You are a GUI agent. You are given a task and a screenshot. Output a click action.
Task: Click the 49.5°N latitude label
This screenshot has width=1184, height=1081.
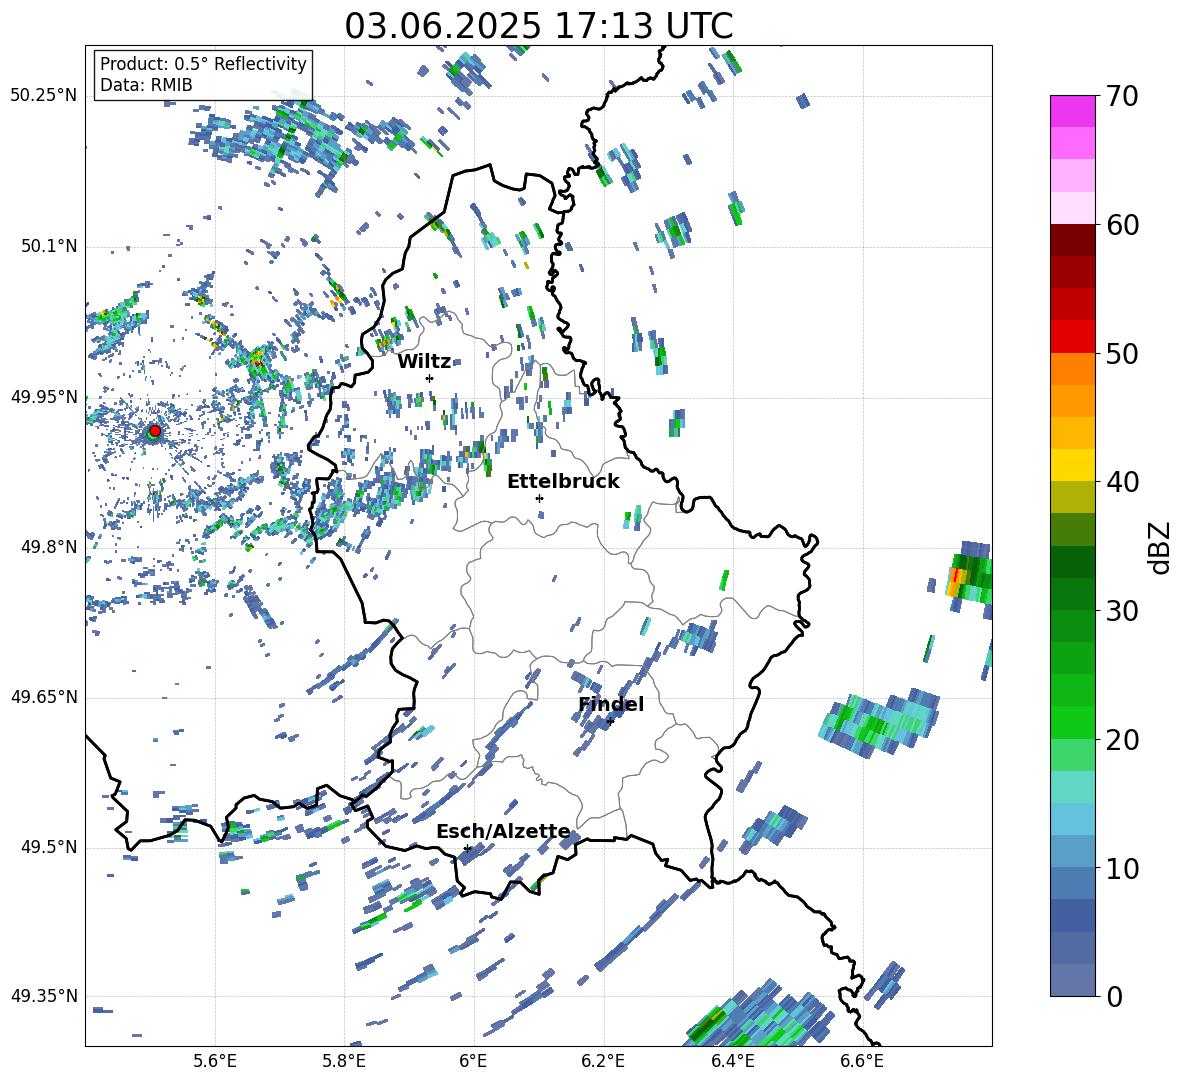point(49,847)
